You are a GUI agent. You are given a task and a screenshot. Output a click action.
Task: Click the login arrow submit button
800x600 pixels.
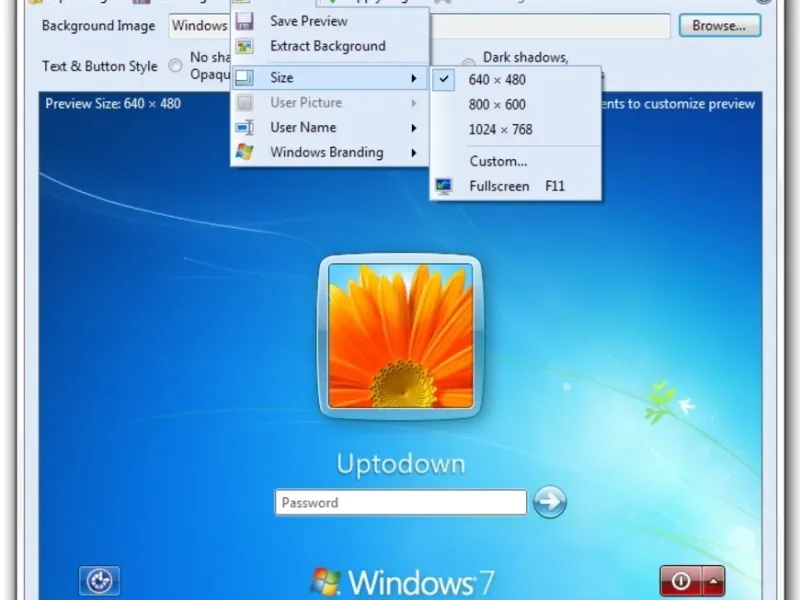pyautogui.click(x=549, y=502)
